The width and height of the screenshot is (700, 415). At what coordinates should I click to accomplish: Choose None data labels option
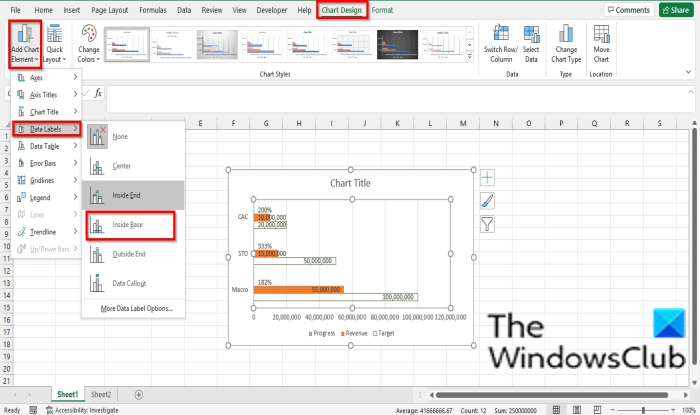133,137
